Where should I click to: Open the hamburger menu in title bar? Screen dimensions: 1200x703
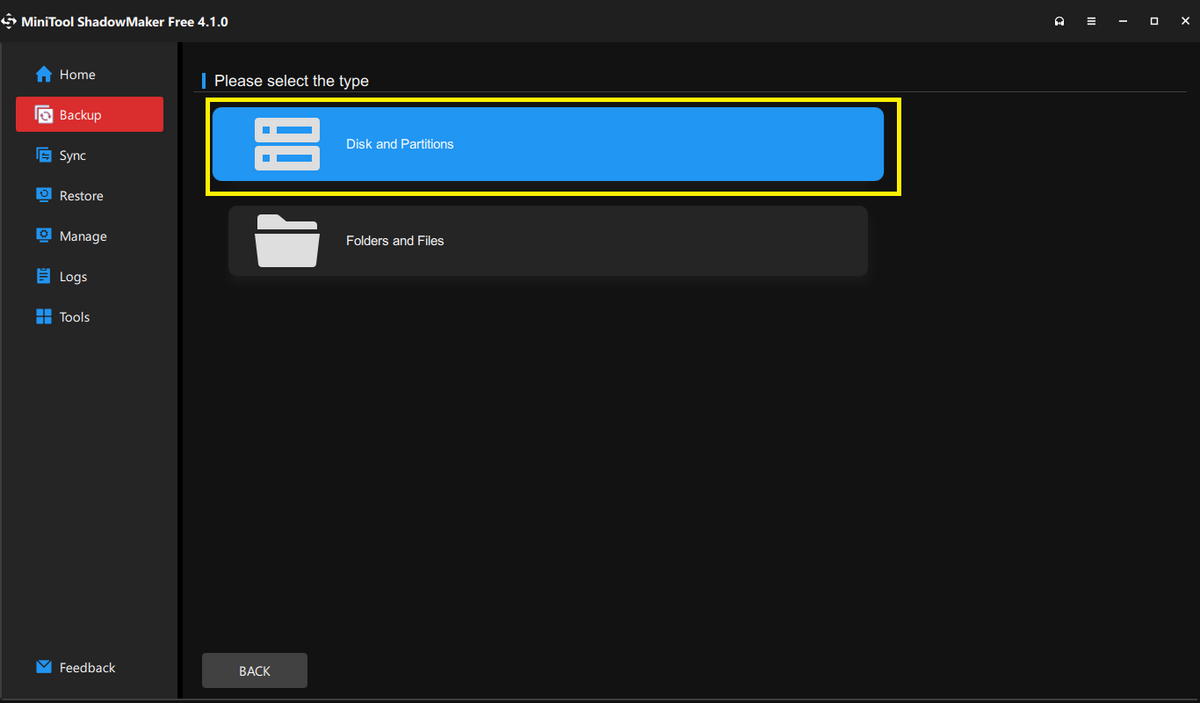click(1091, 21)
